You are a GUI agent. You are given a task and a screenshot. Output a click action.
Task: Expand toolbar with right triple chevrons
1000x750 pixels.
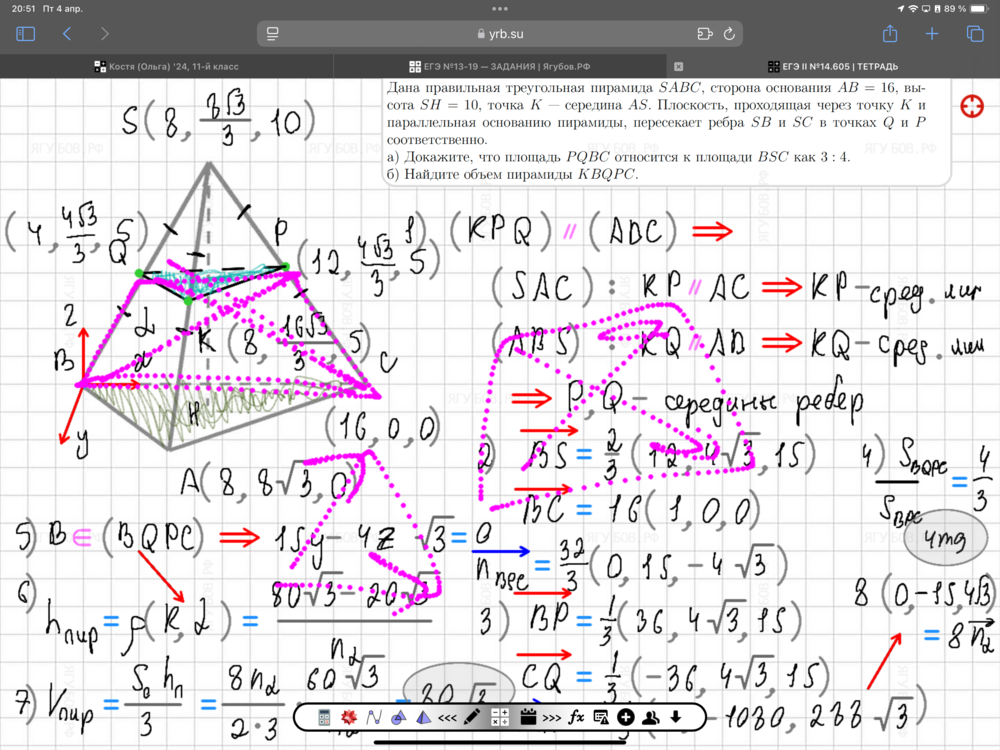tap(552, 717)
